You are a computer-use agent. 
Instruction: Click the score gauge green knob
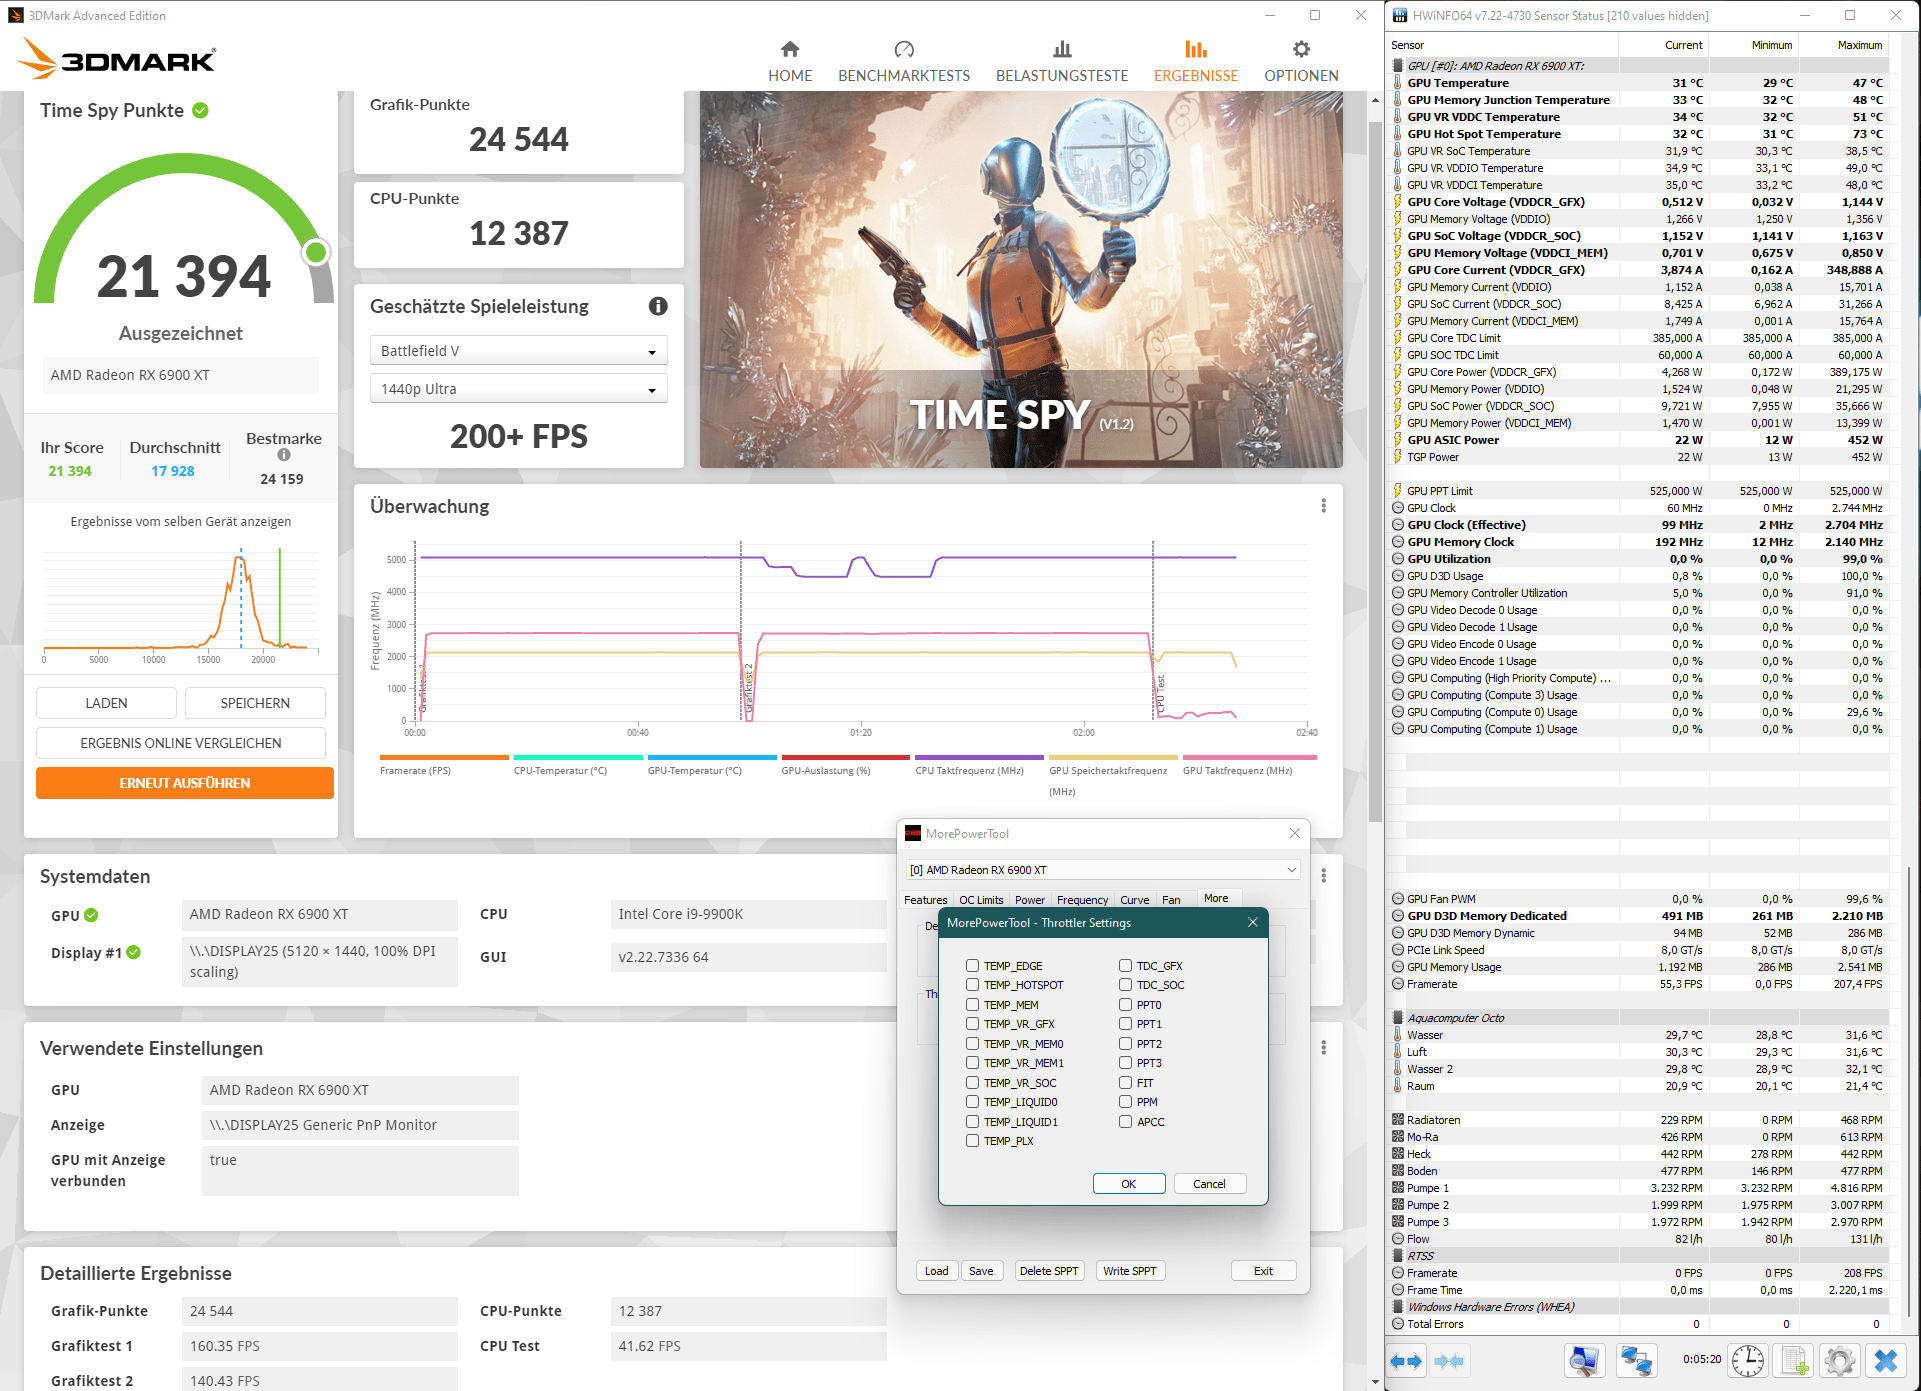click(x=316, y=252)
